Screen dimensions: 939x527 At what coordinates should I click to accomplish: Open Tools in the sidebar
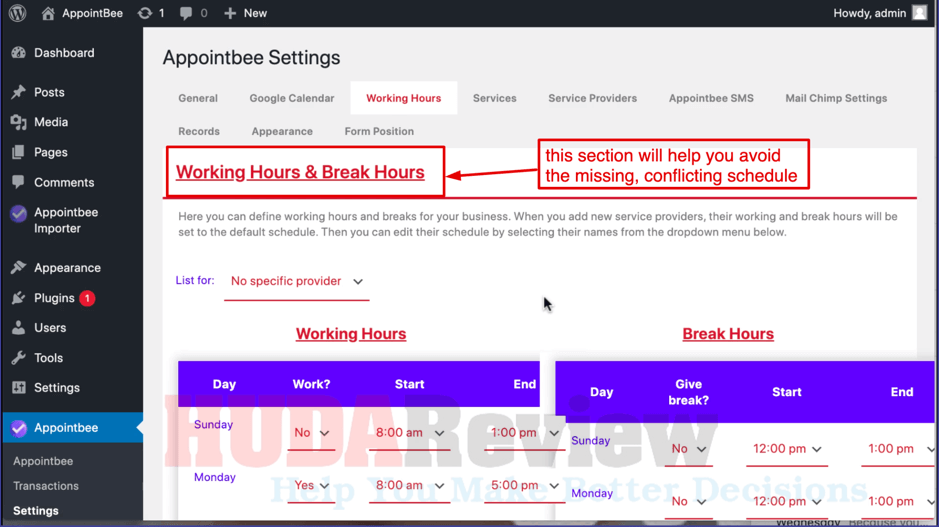click(x=49, y=358)
